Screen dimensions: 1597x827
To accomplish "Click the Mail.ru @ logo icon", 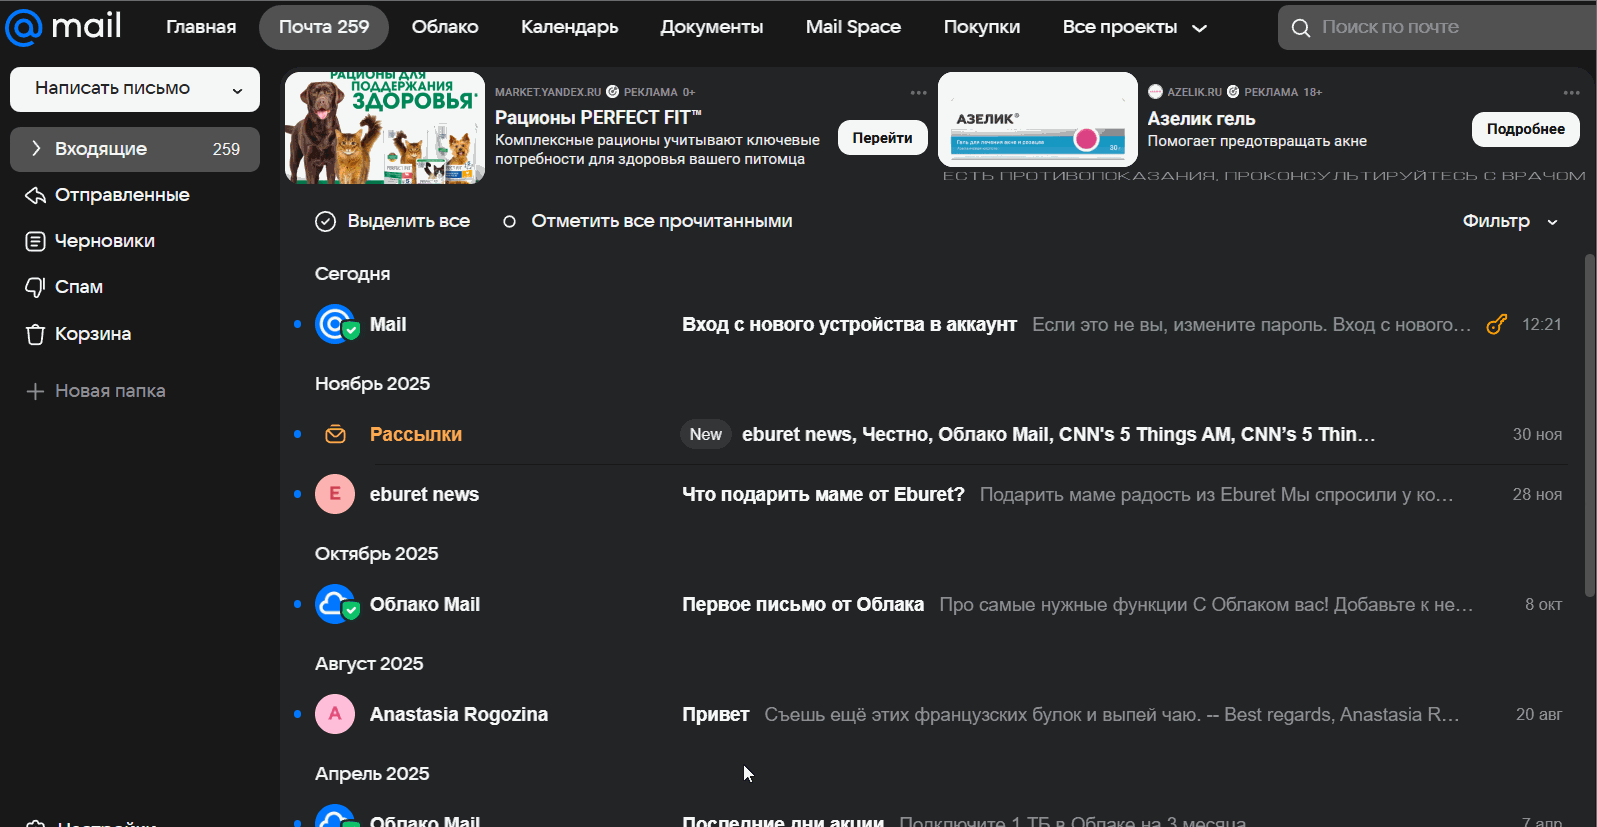I will [24, 27].
